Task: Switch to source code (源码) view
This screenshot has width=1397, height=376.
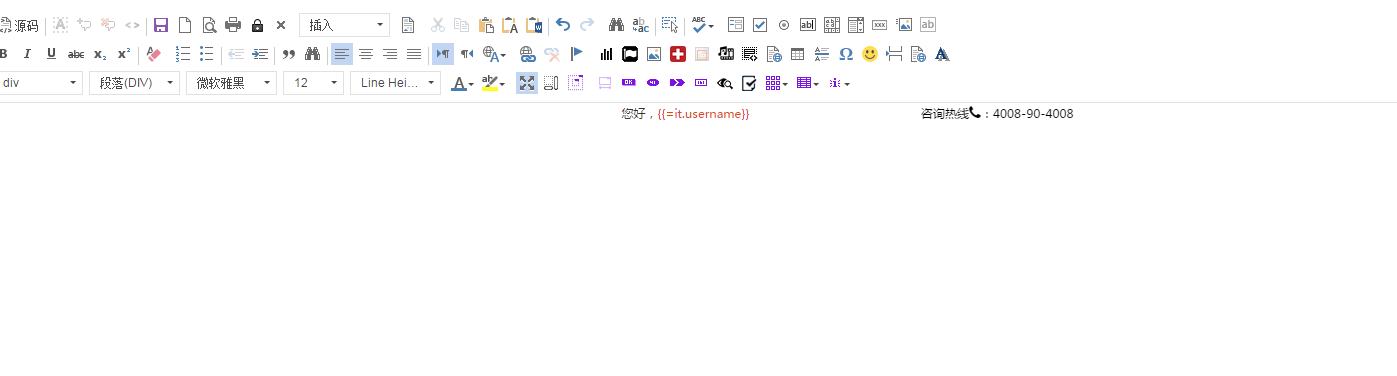Action: tap(19, 25)
